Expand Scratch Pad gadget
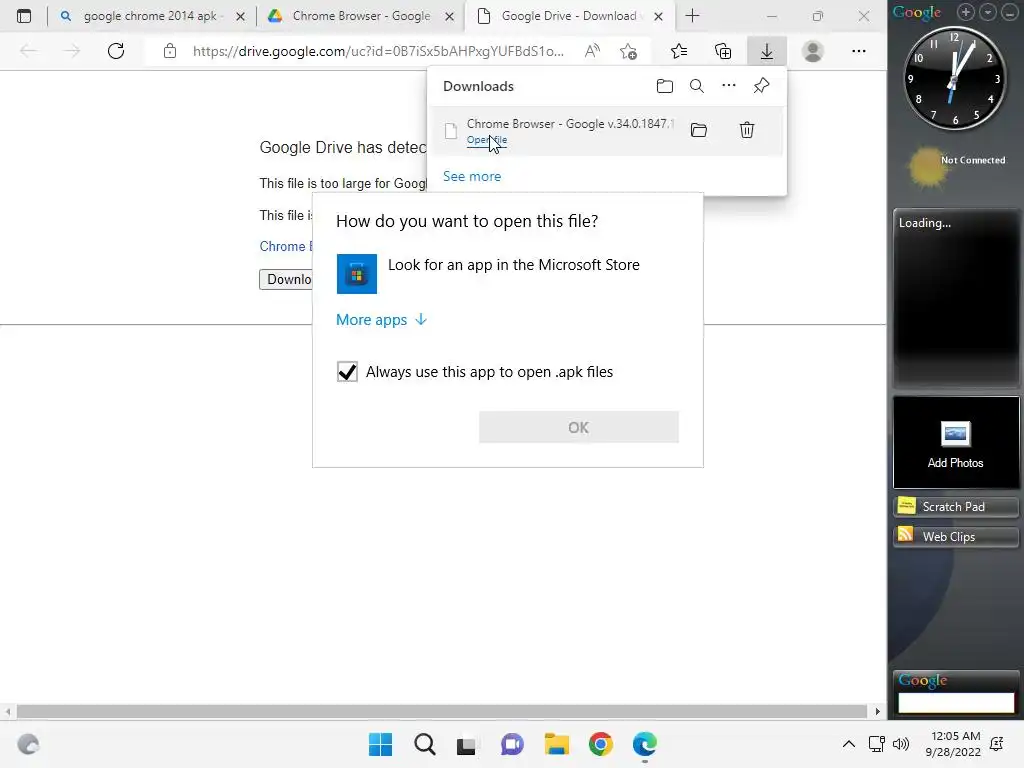Image resolution: width=1024 pixels, height=768 pixels. click(x=955, y=507)
